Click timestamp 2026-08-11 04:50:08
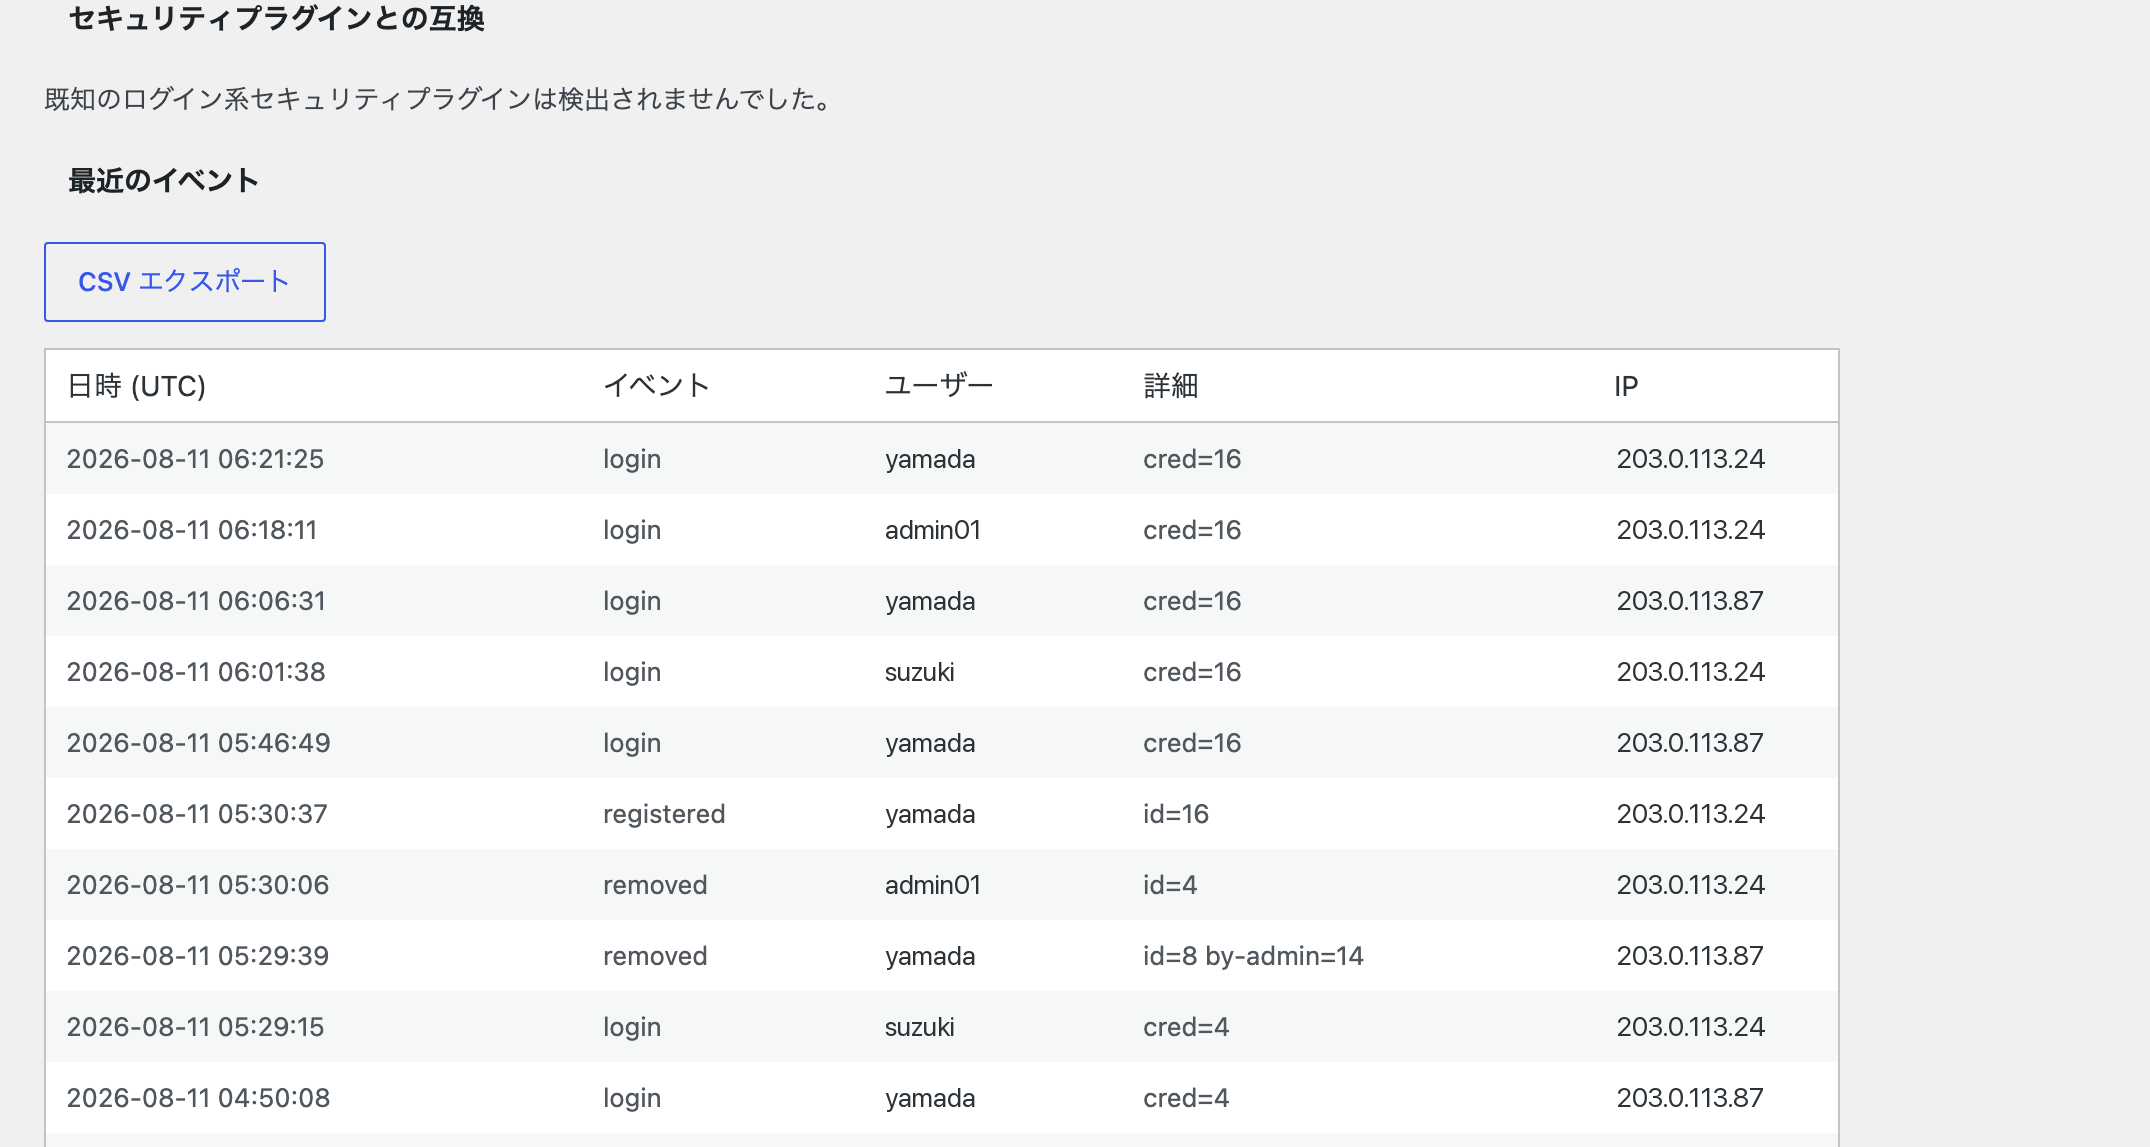Screen dimensions: 2150x1147 pos(198,1098)
